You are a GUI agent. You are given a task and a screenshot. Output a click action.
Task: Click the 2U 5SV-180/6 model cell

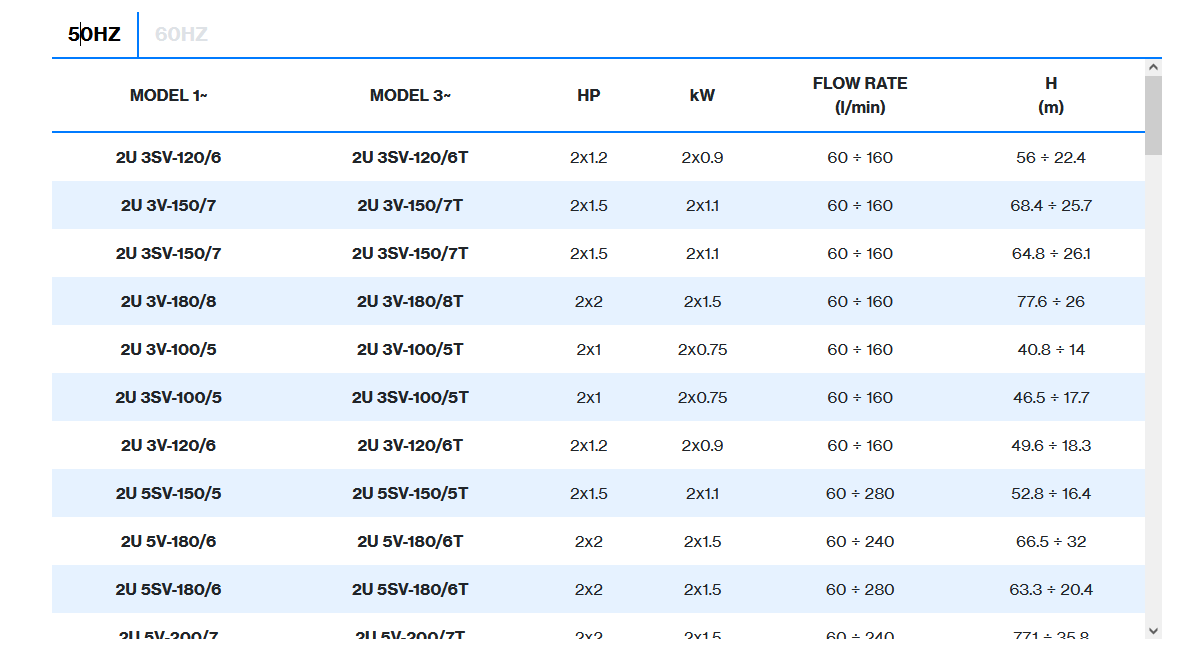coord(168,590)
